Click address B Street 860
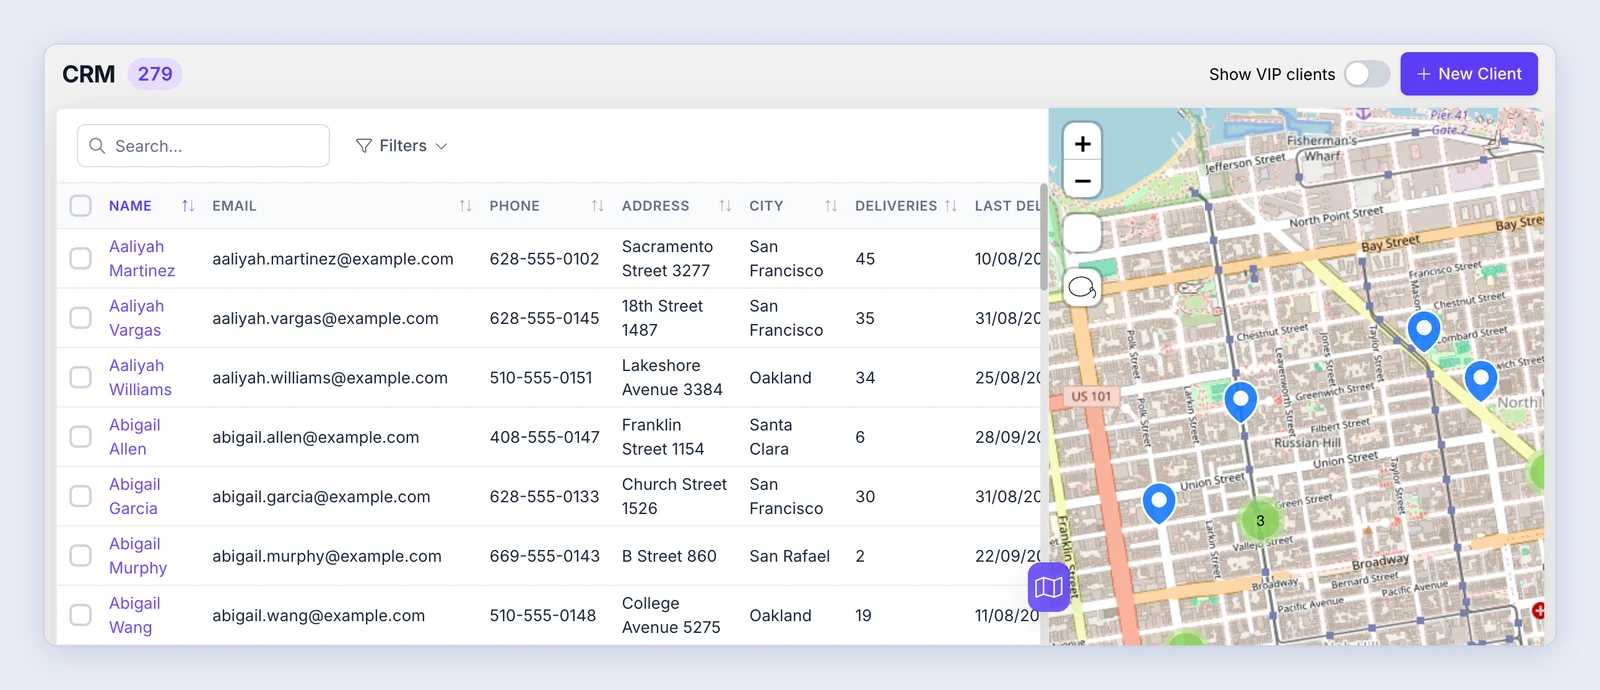 click(x=669, y=556)
